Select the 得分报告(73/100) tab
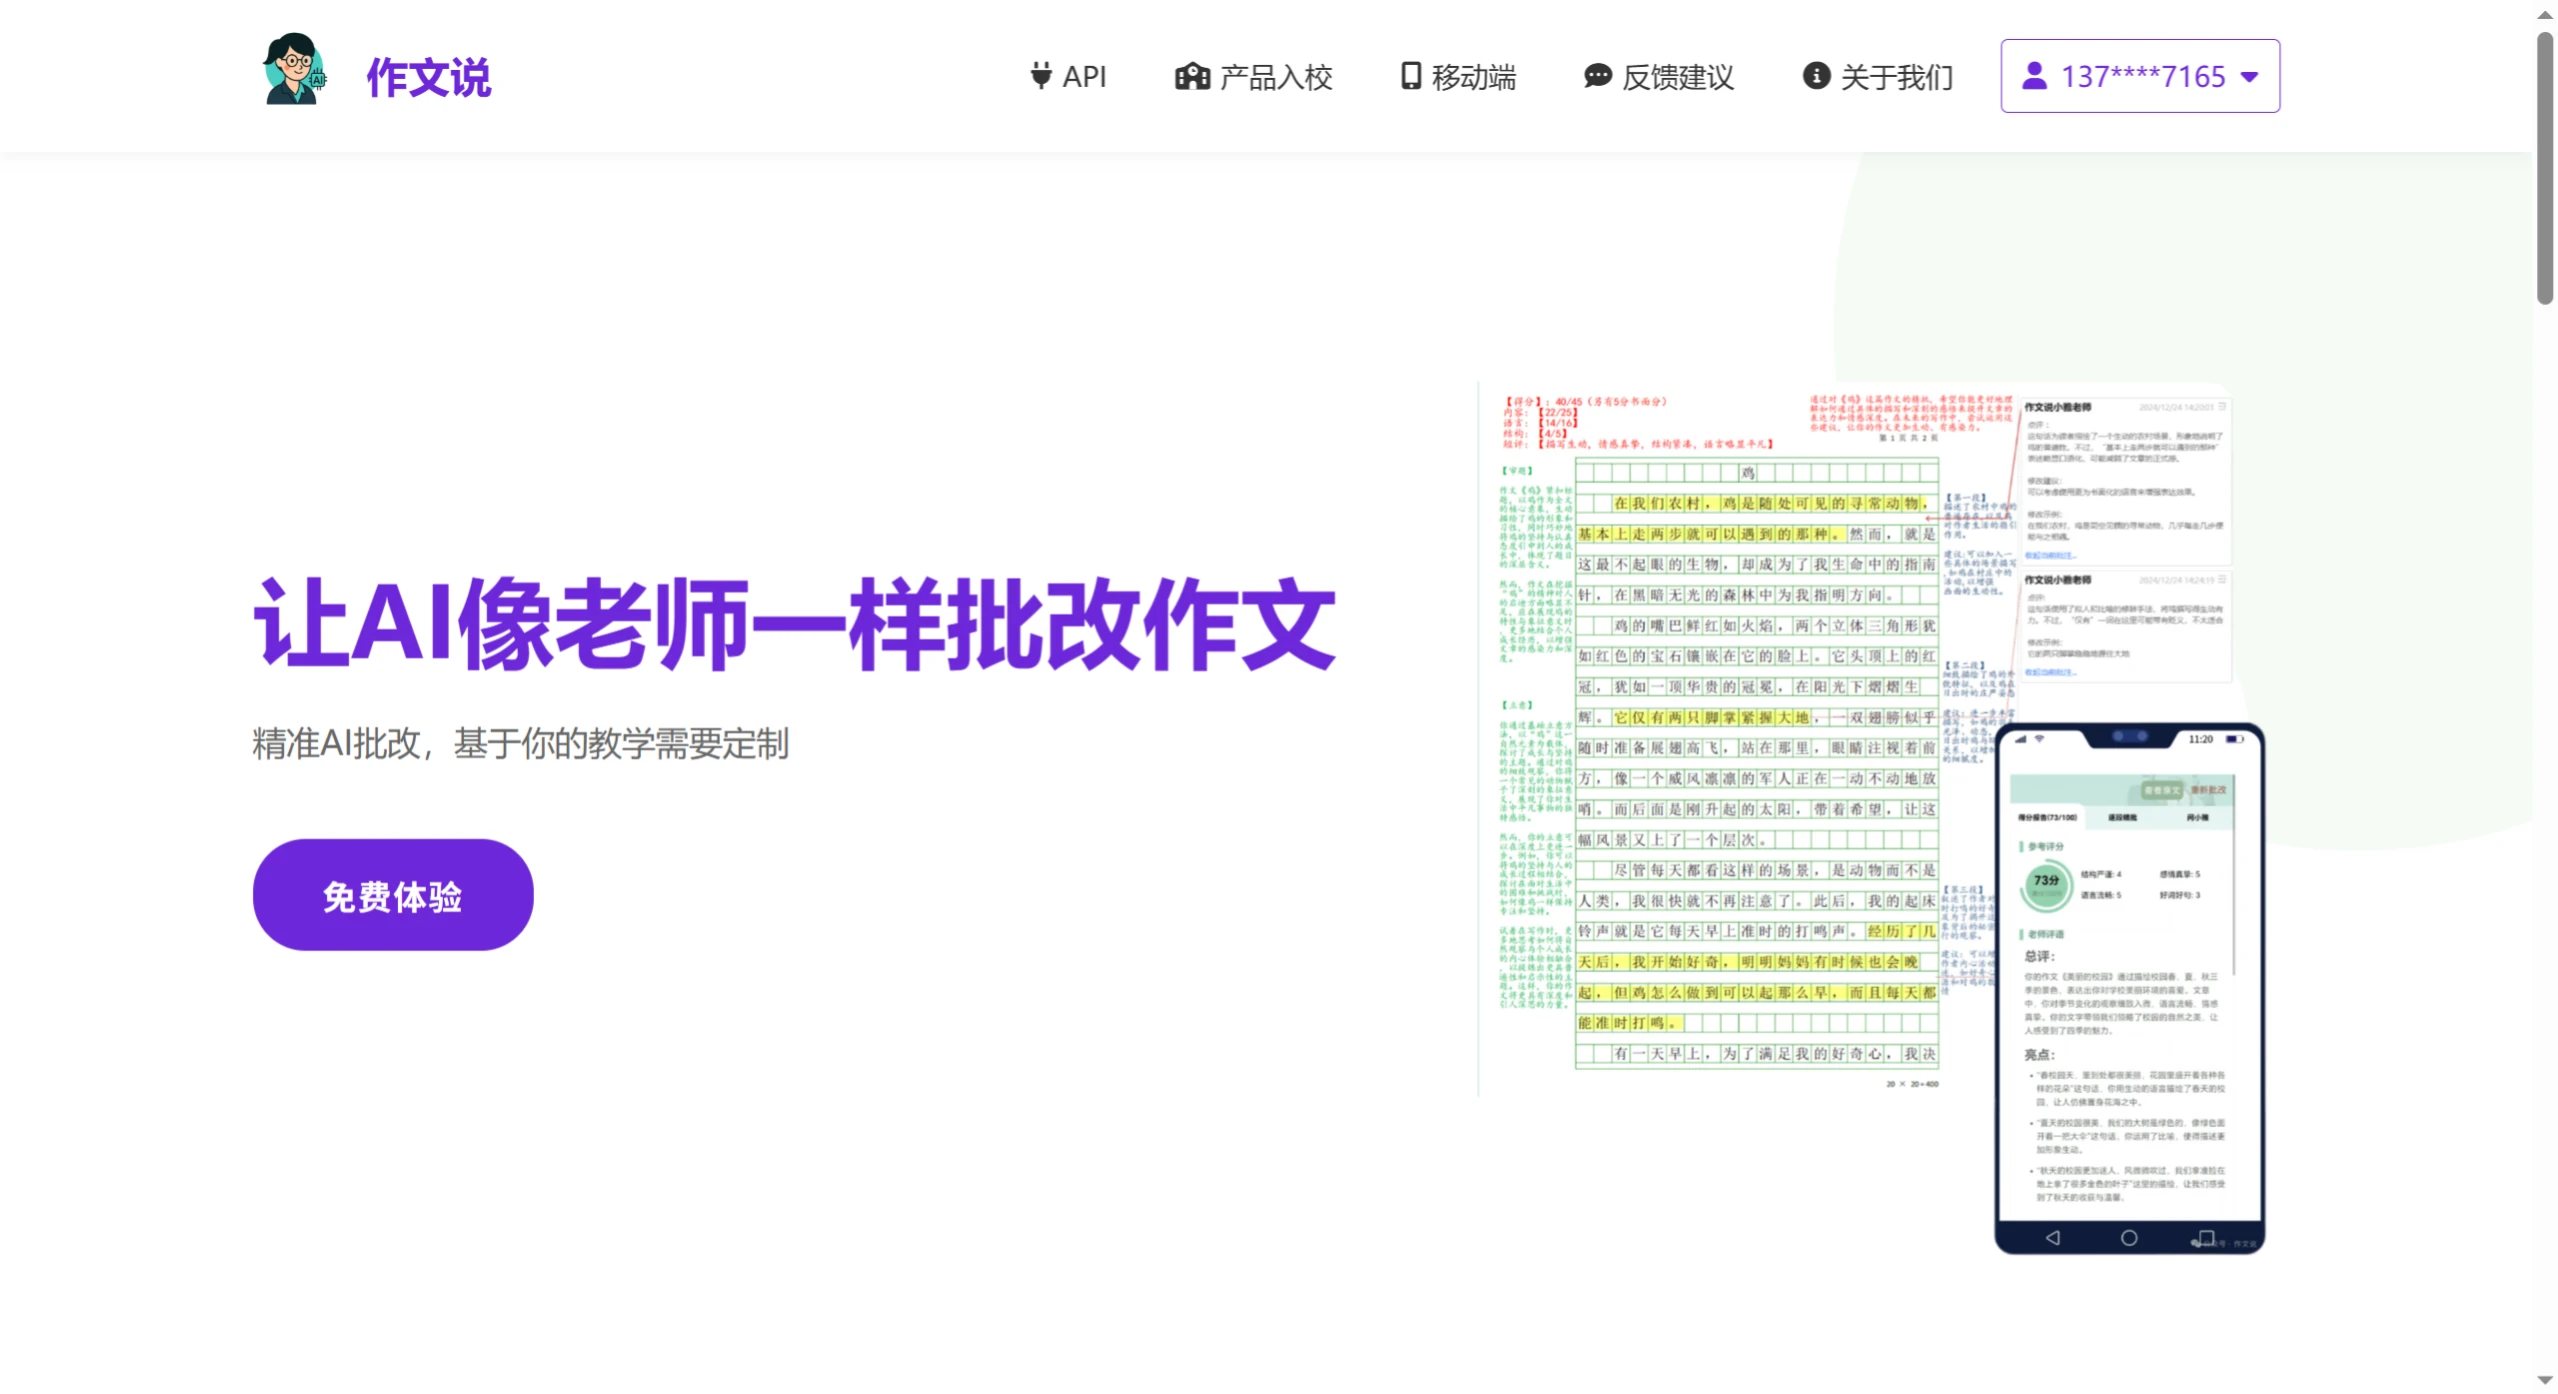Image resolution: width=2558 pixels, height=1394 pixels. click(2047, 818)
